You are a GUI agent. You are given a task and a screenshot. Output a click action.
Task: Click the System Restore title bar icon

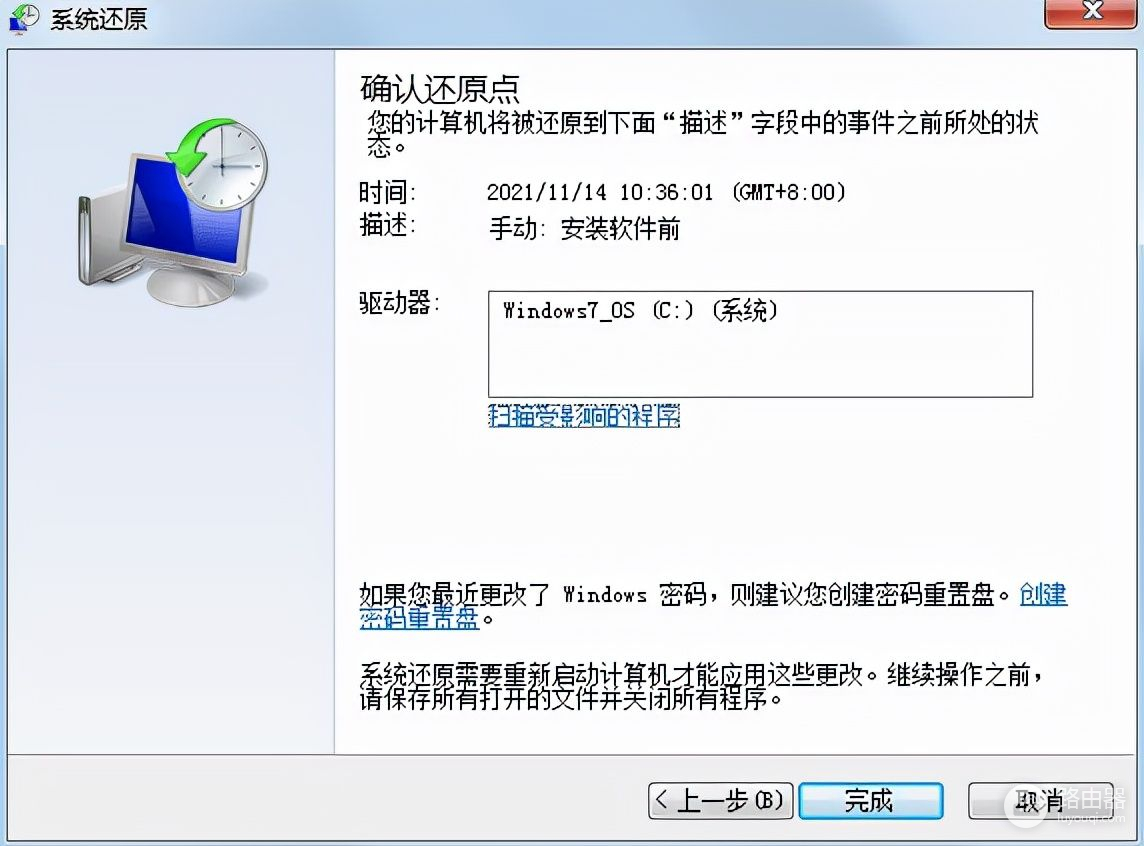pyautogui.click(x=24, y=18)
